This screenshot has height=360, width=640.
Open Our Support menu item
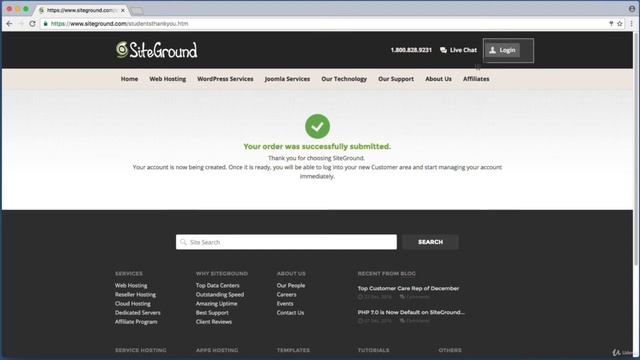(396, 79)
